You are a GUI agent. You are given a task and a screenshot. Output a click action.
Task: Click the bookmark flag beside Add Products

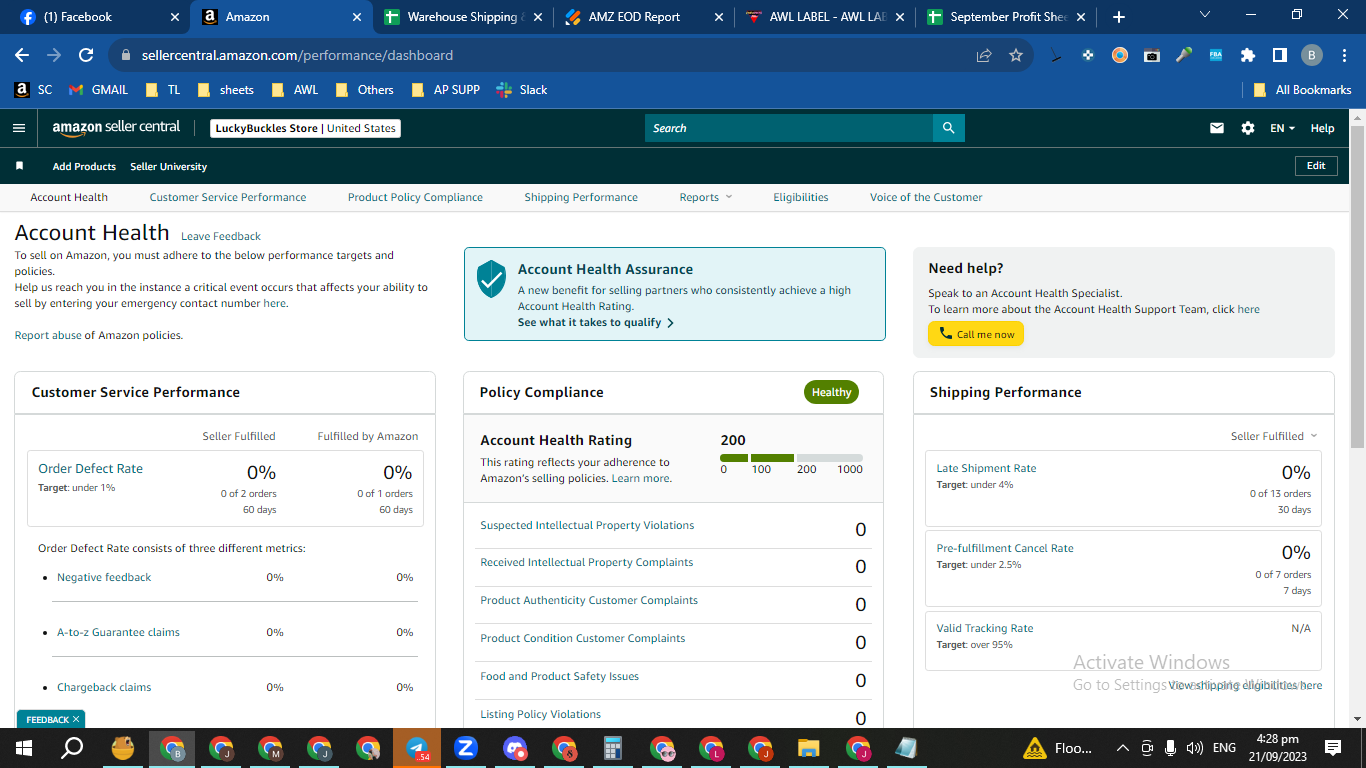point(19,166)
